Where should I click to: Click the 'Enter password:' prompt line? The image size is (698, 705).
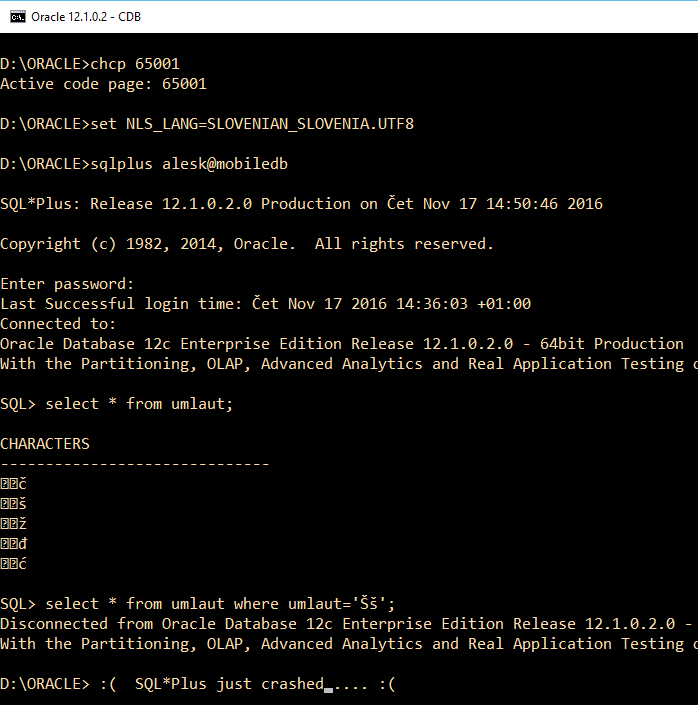67,284
